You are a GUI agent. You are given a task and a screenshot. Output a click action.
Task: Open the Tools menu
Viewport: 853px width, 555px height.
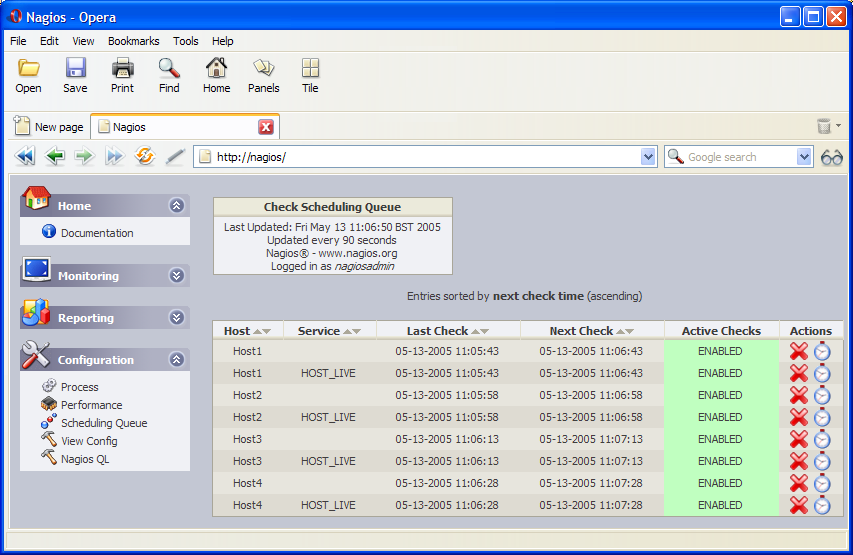tap(186, 41)
